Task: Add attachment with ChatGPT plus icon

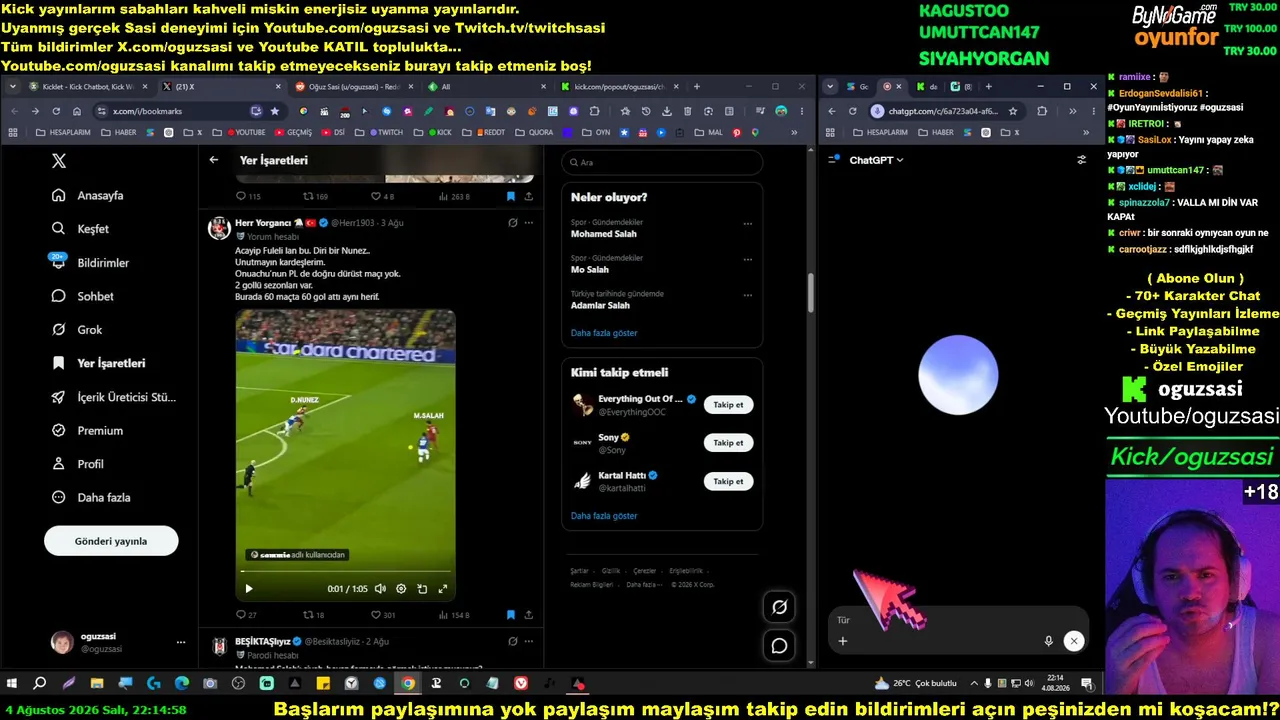Action: point(843,641)
